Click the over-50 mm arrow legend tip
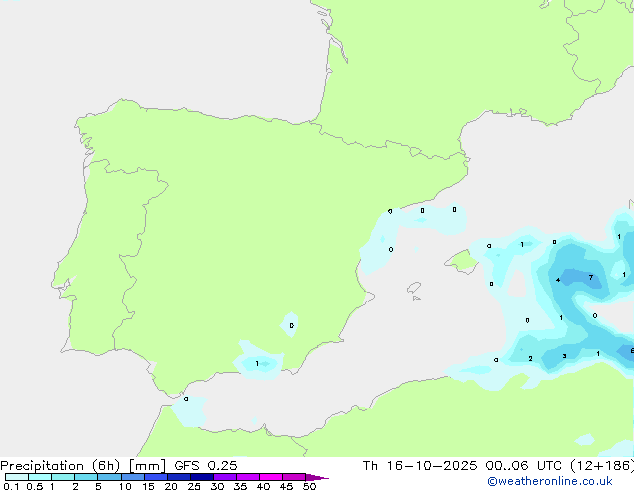Image resolution: width=634 pixels, height=490 pixels. pyautogui.click(x=317, y=477)
